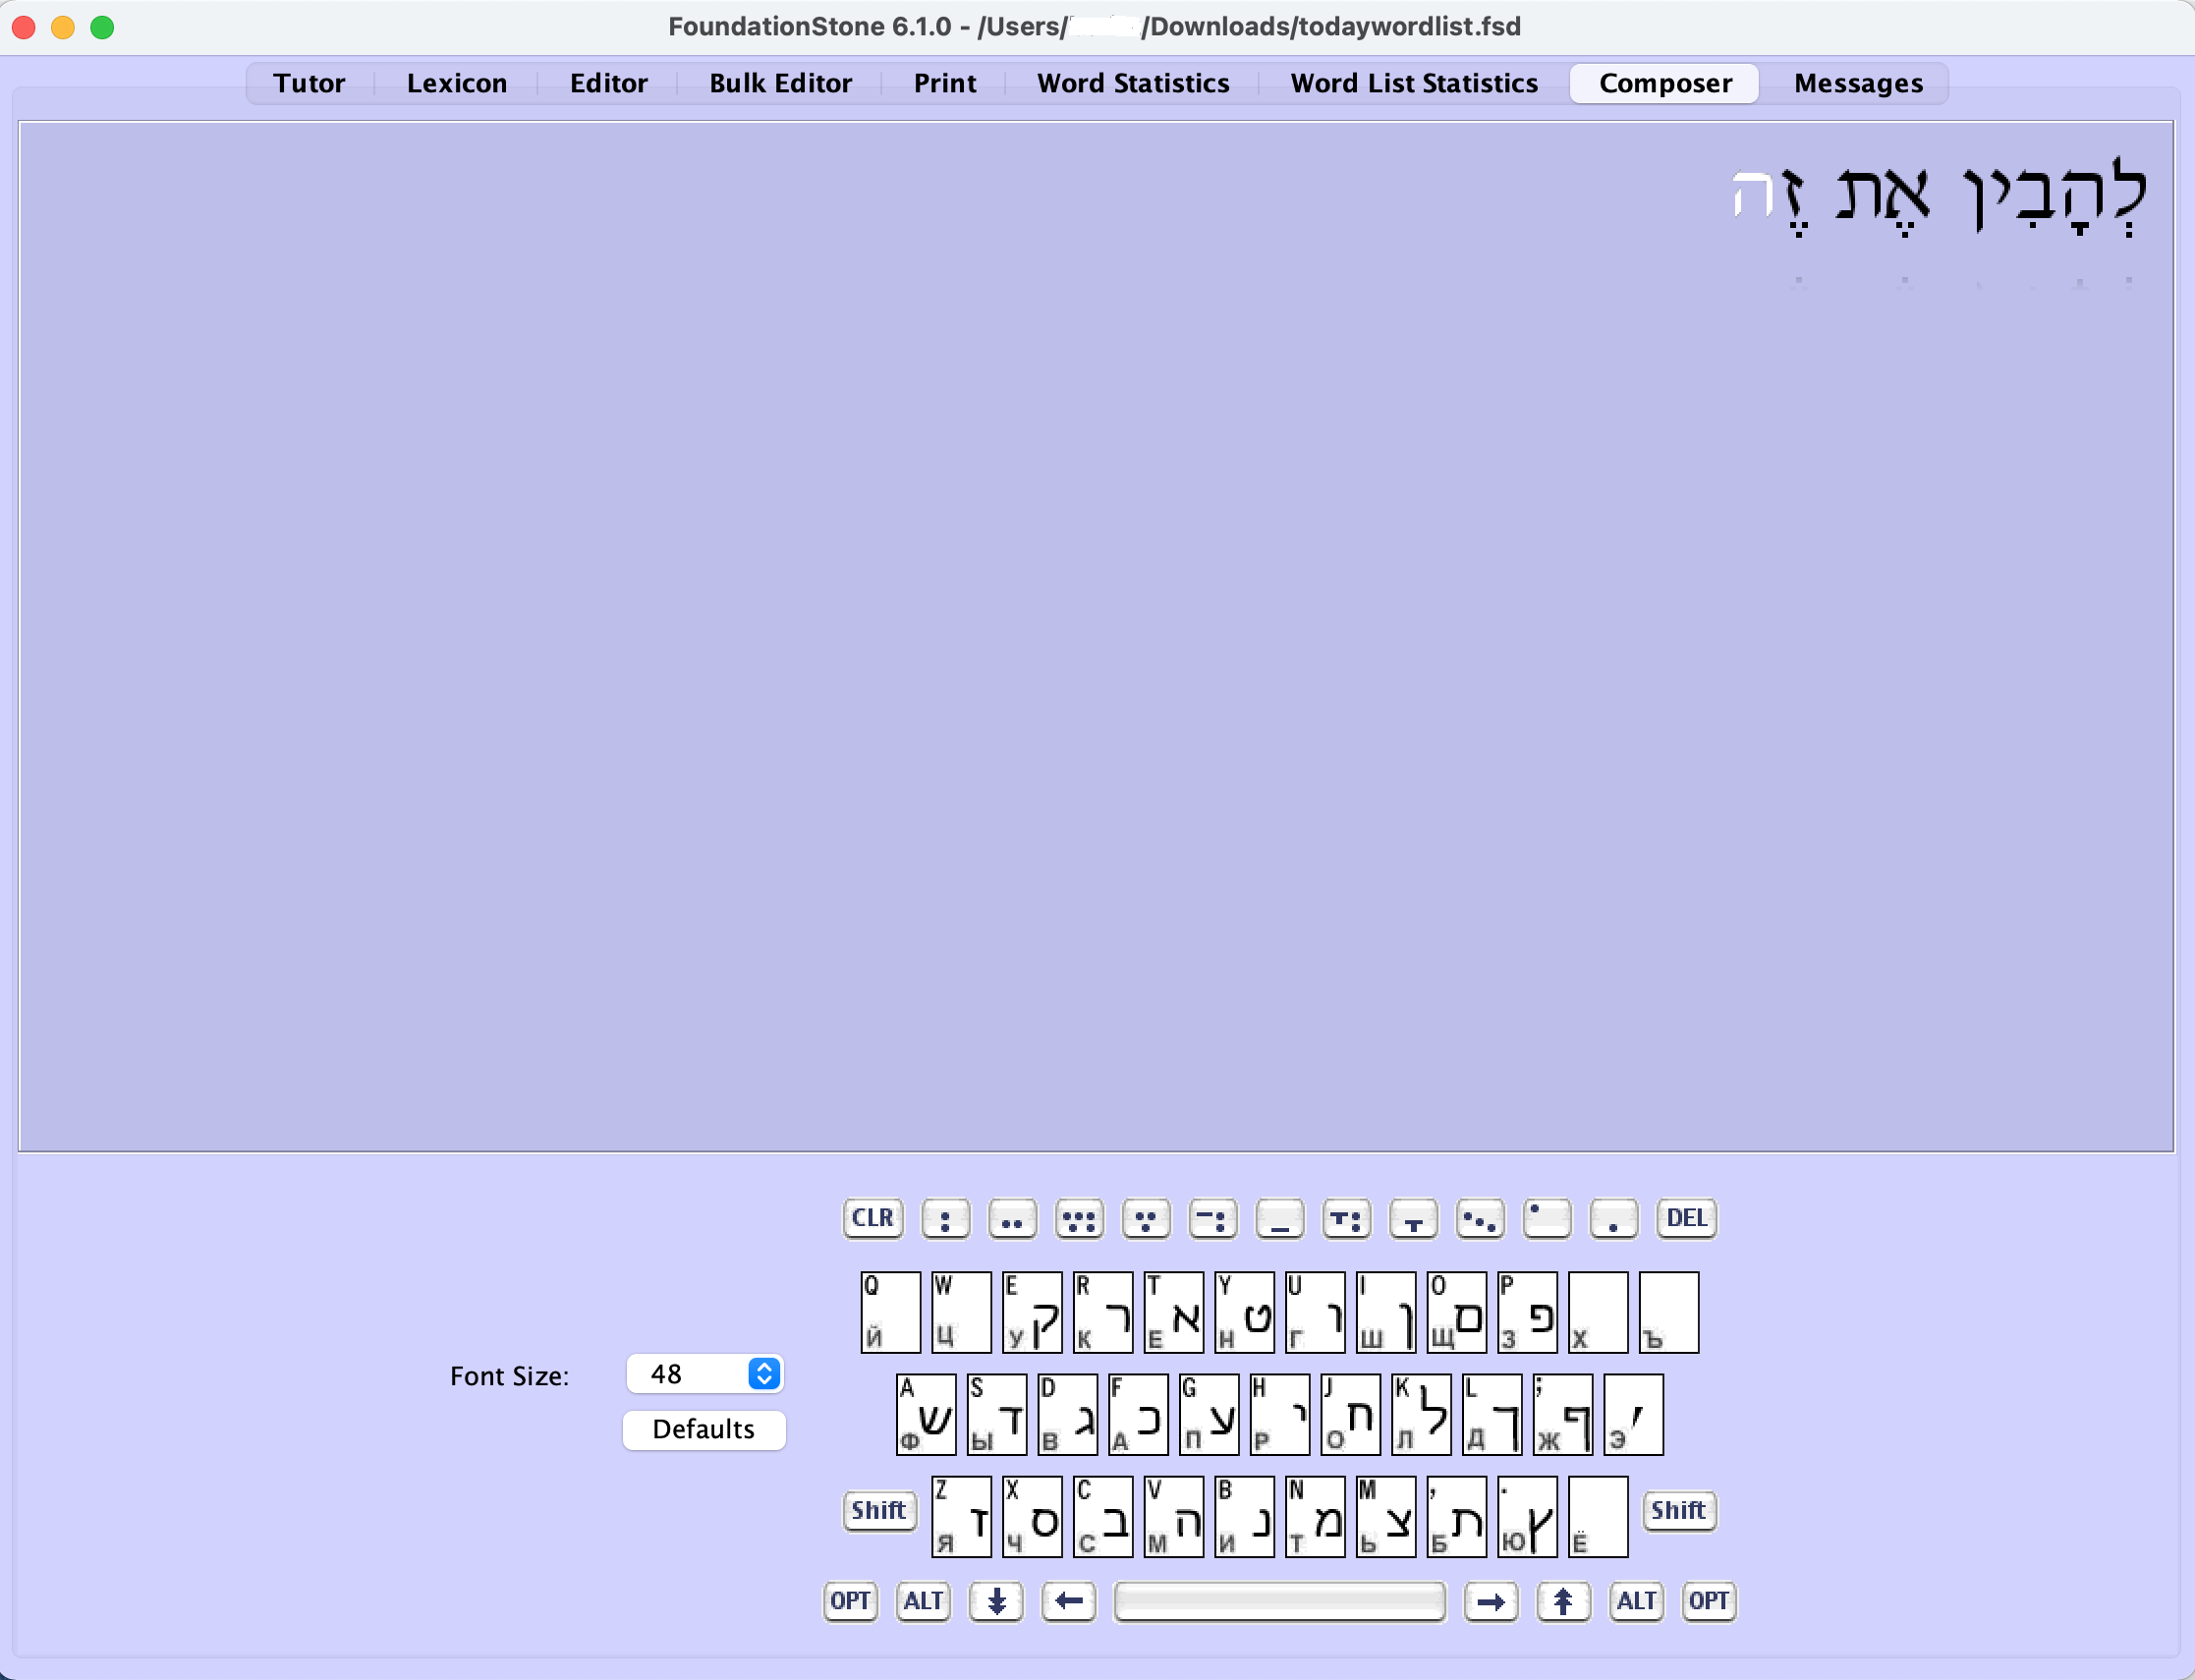This screenshot has width=2195, height=1680.
Task: Click the CLR button to clear text
Action: (x=870, y=1216)
